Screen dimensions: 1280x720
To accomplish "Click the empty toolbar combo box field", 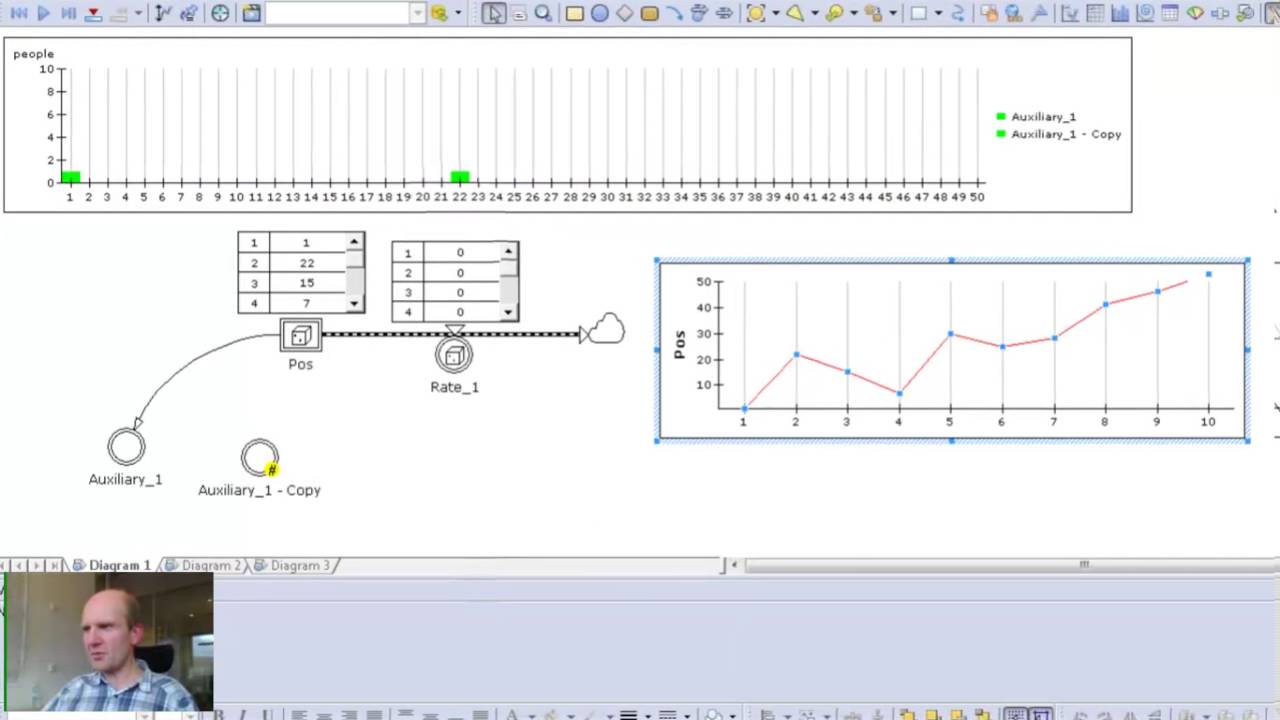I will click(x=338, y=13).
